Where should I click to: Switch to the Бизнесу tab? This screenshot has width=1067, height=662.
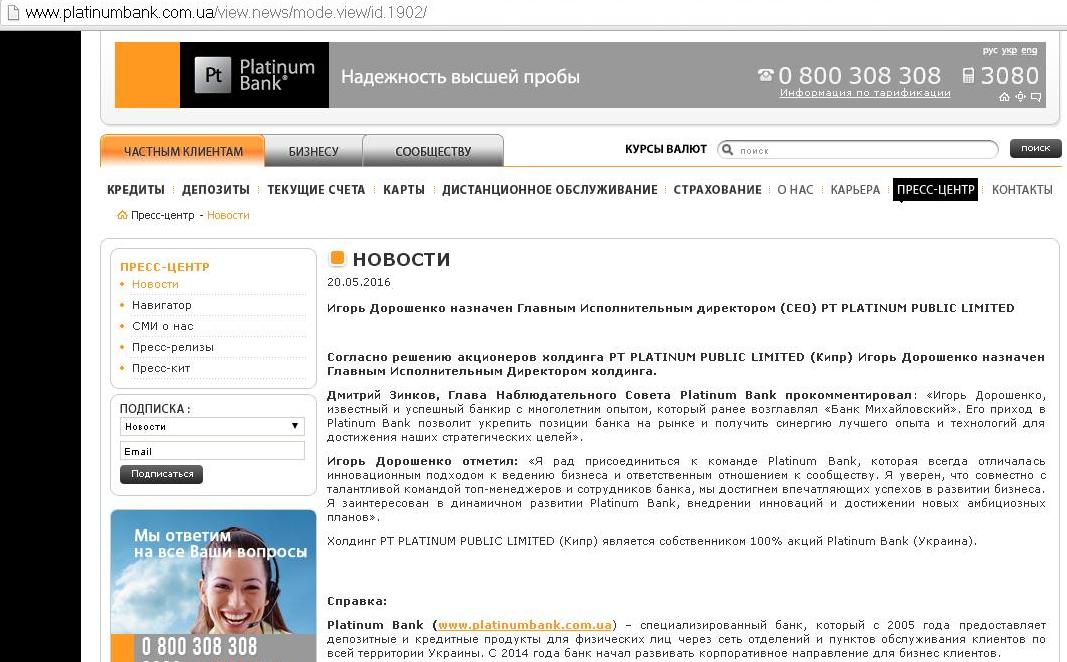(x=313, y=151)
